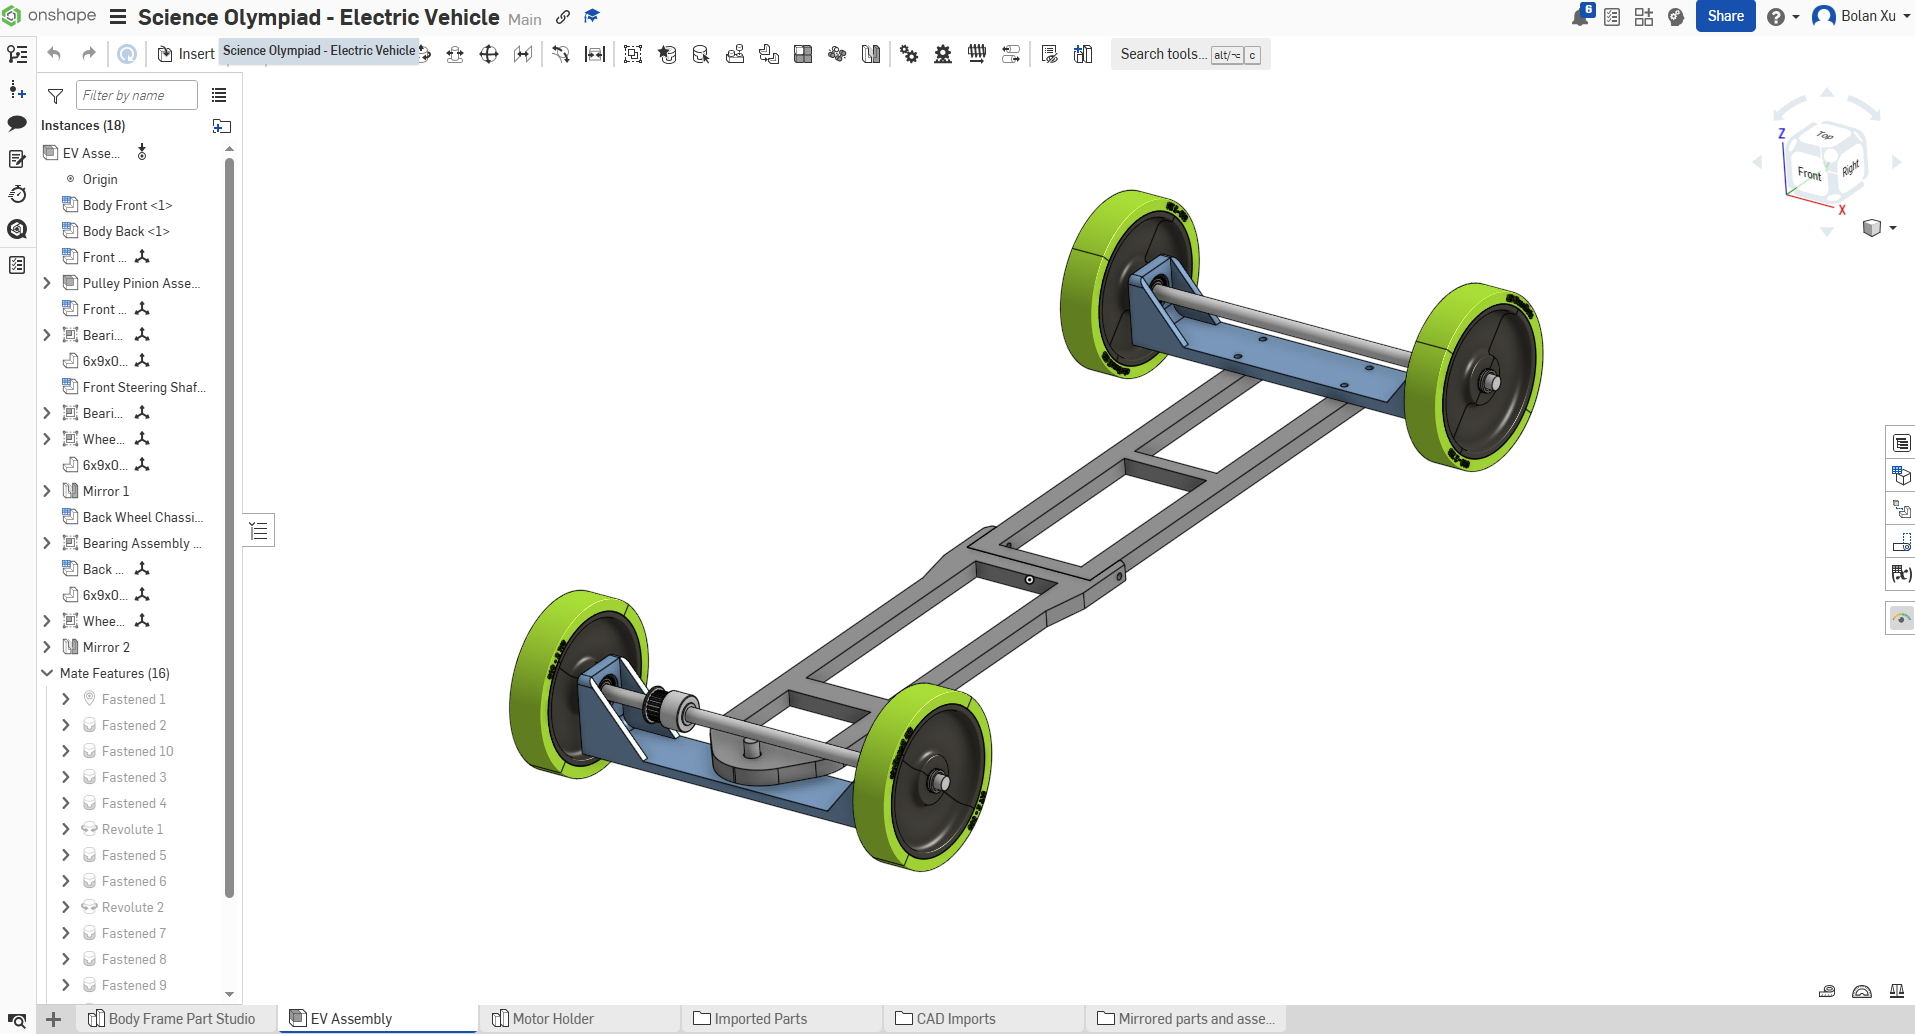Open the Imported Parts tab
This screenshot has height=1034, width=1915.
point(762,1018)
